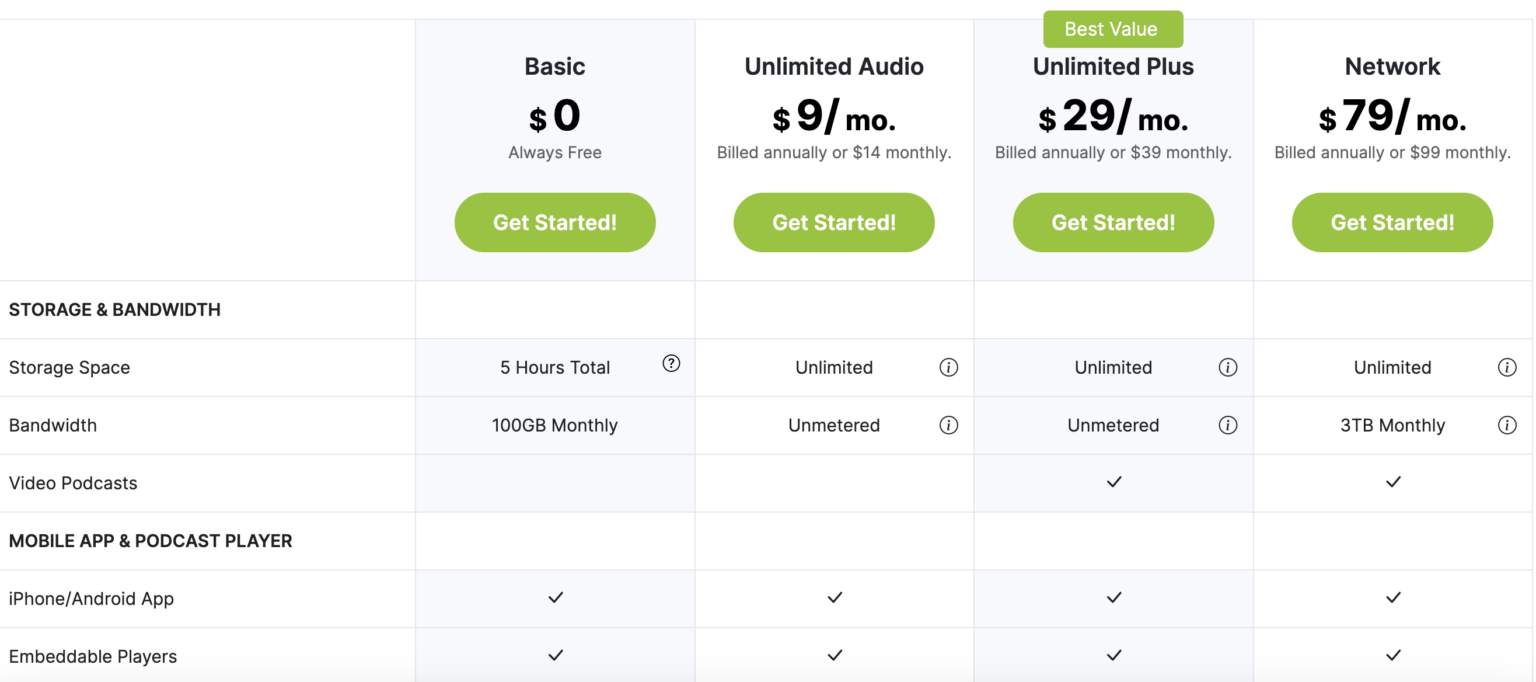Click Get Started for the Basic plan
Viewport: 1536px width, 682px height.
coord(555,222)
